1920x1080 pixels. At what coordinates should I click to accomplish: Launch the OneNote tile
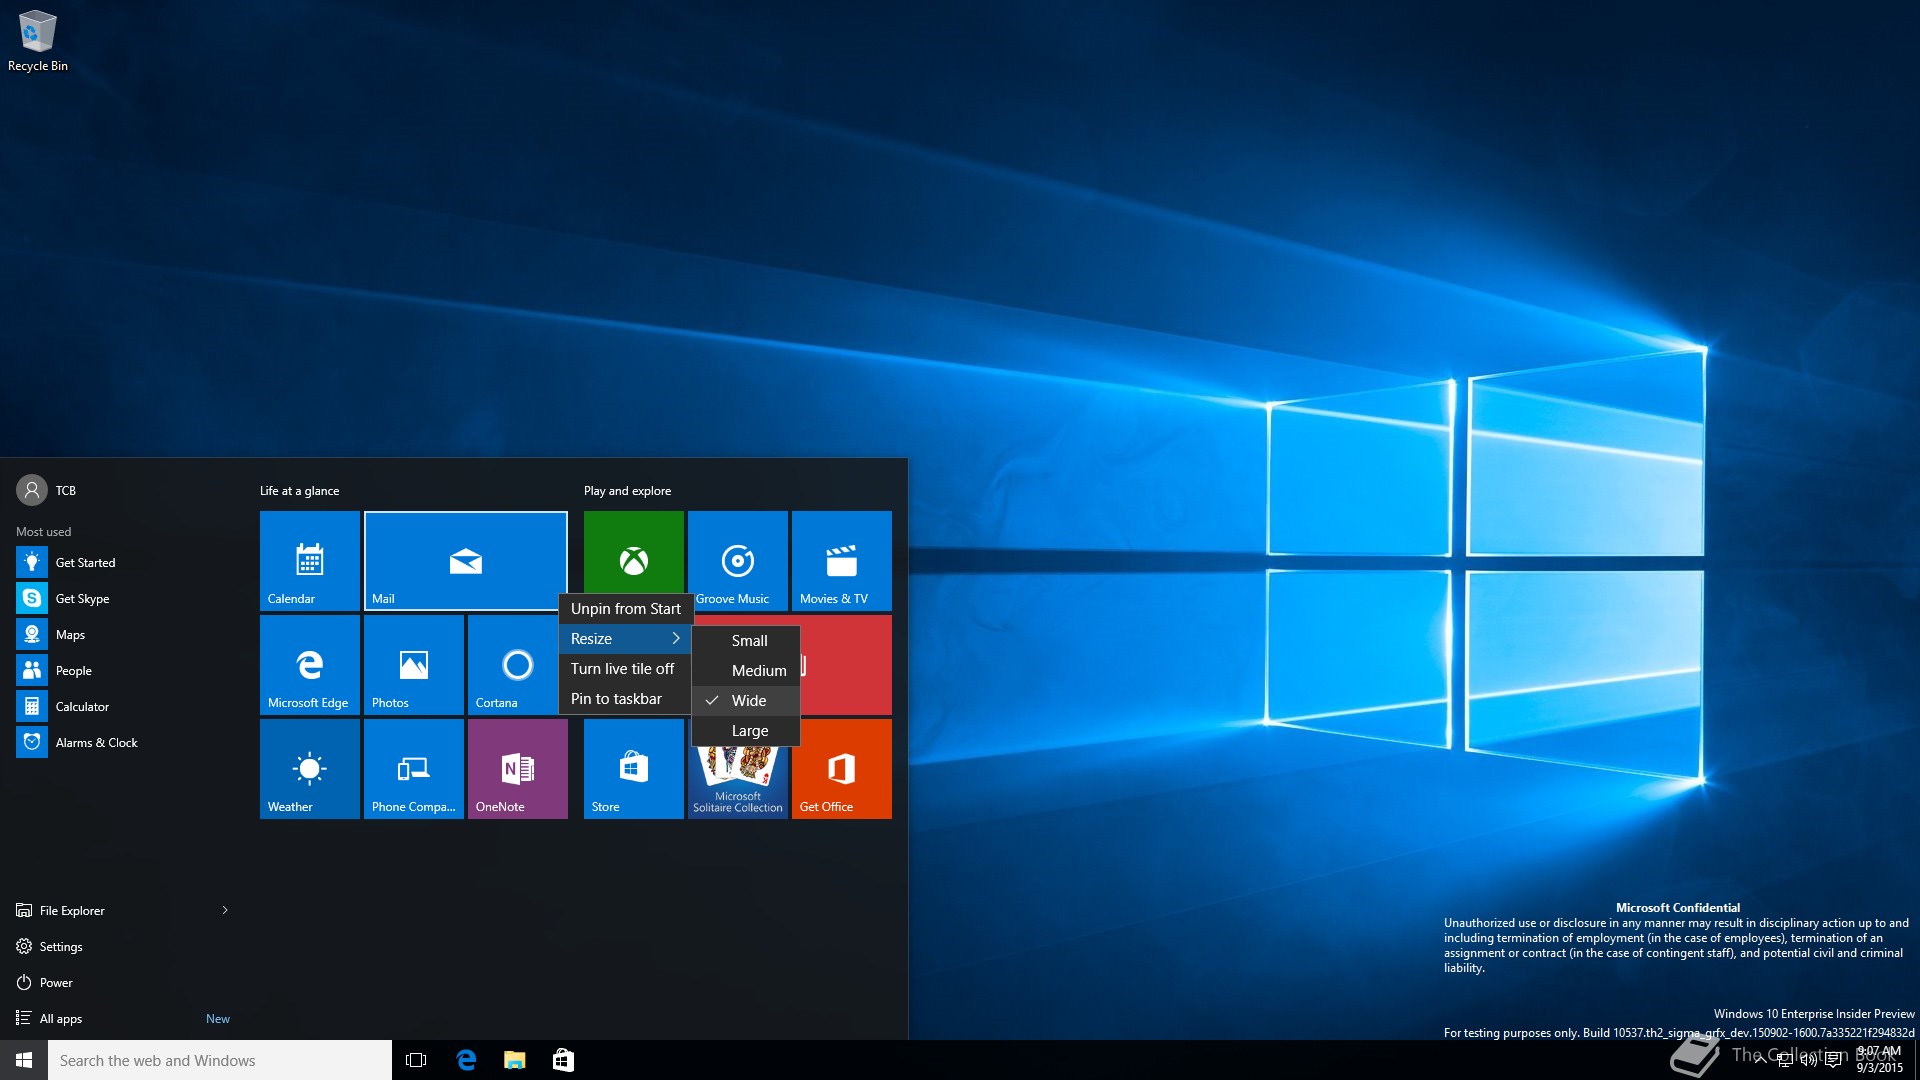tap(518, 769)
